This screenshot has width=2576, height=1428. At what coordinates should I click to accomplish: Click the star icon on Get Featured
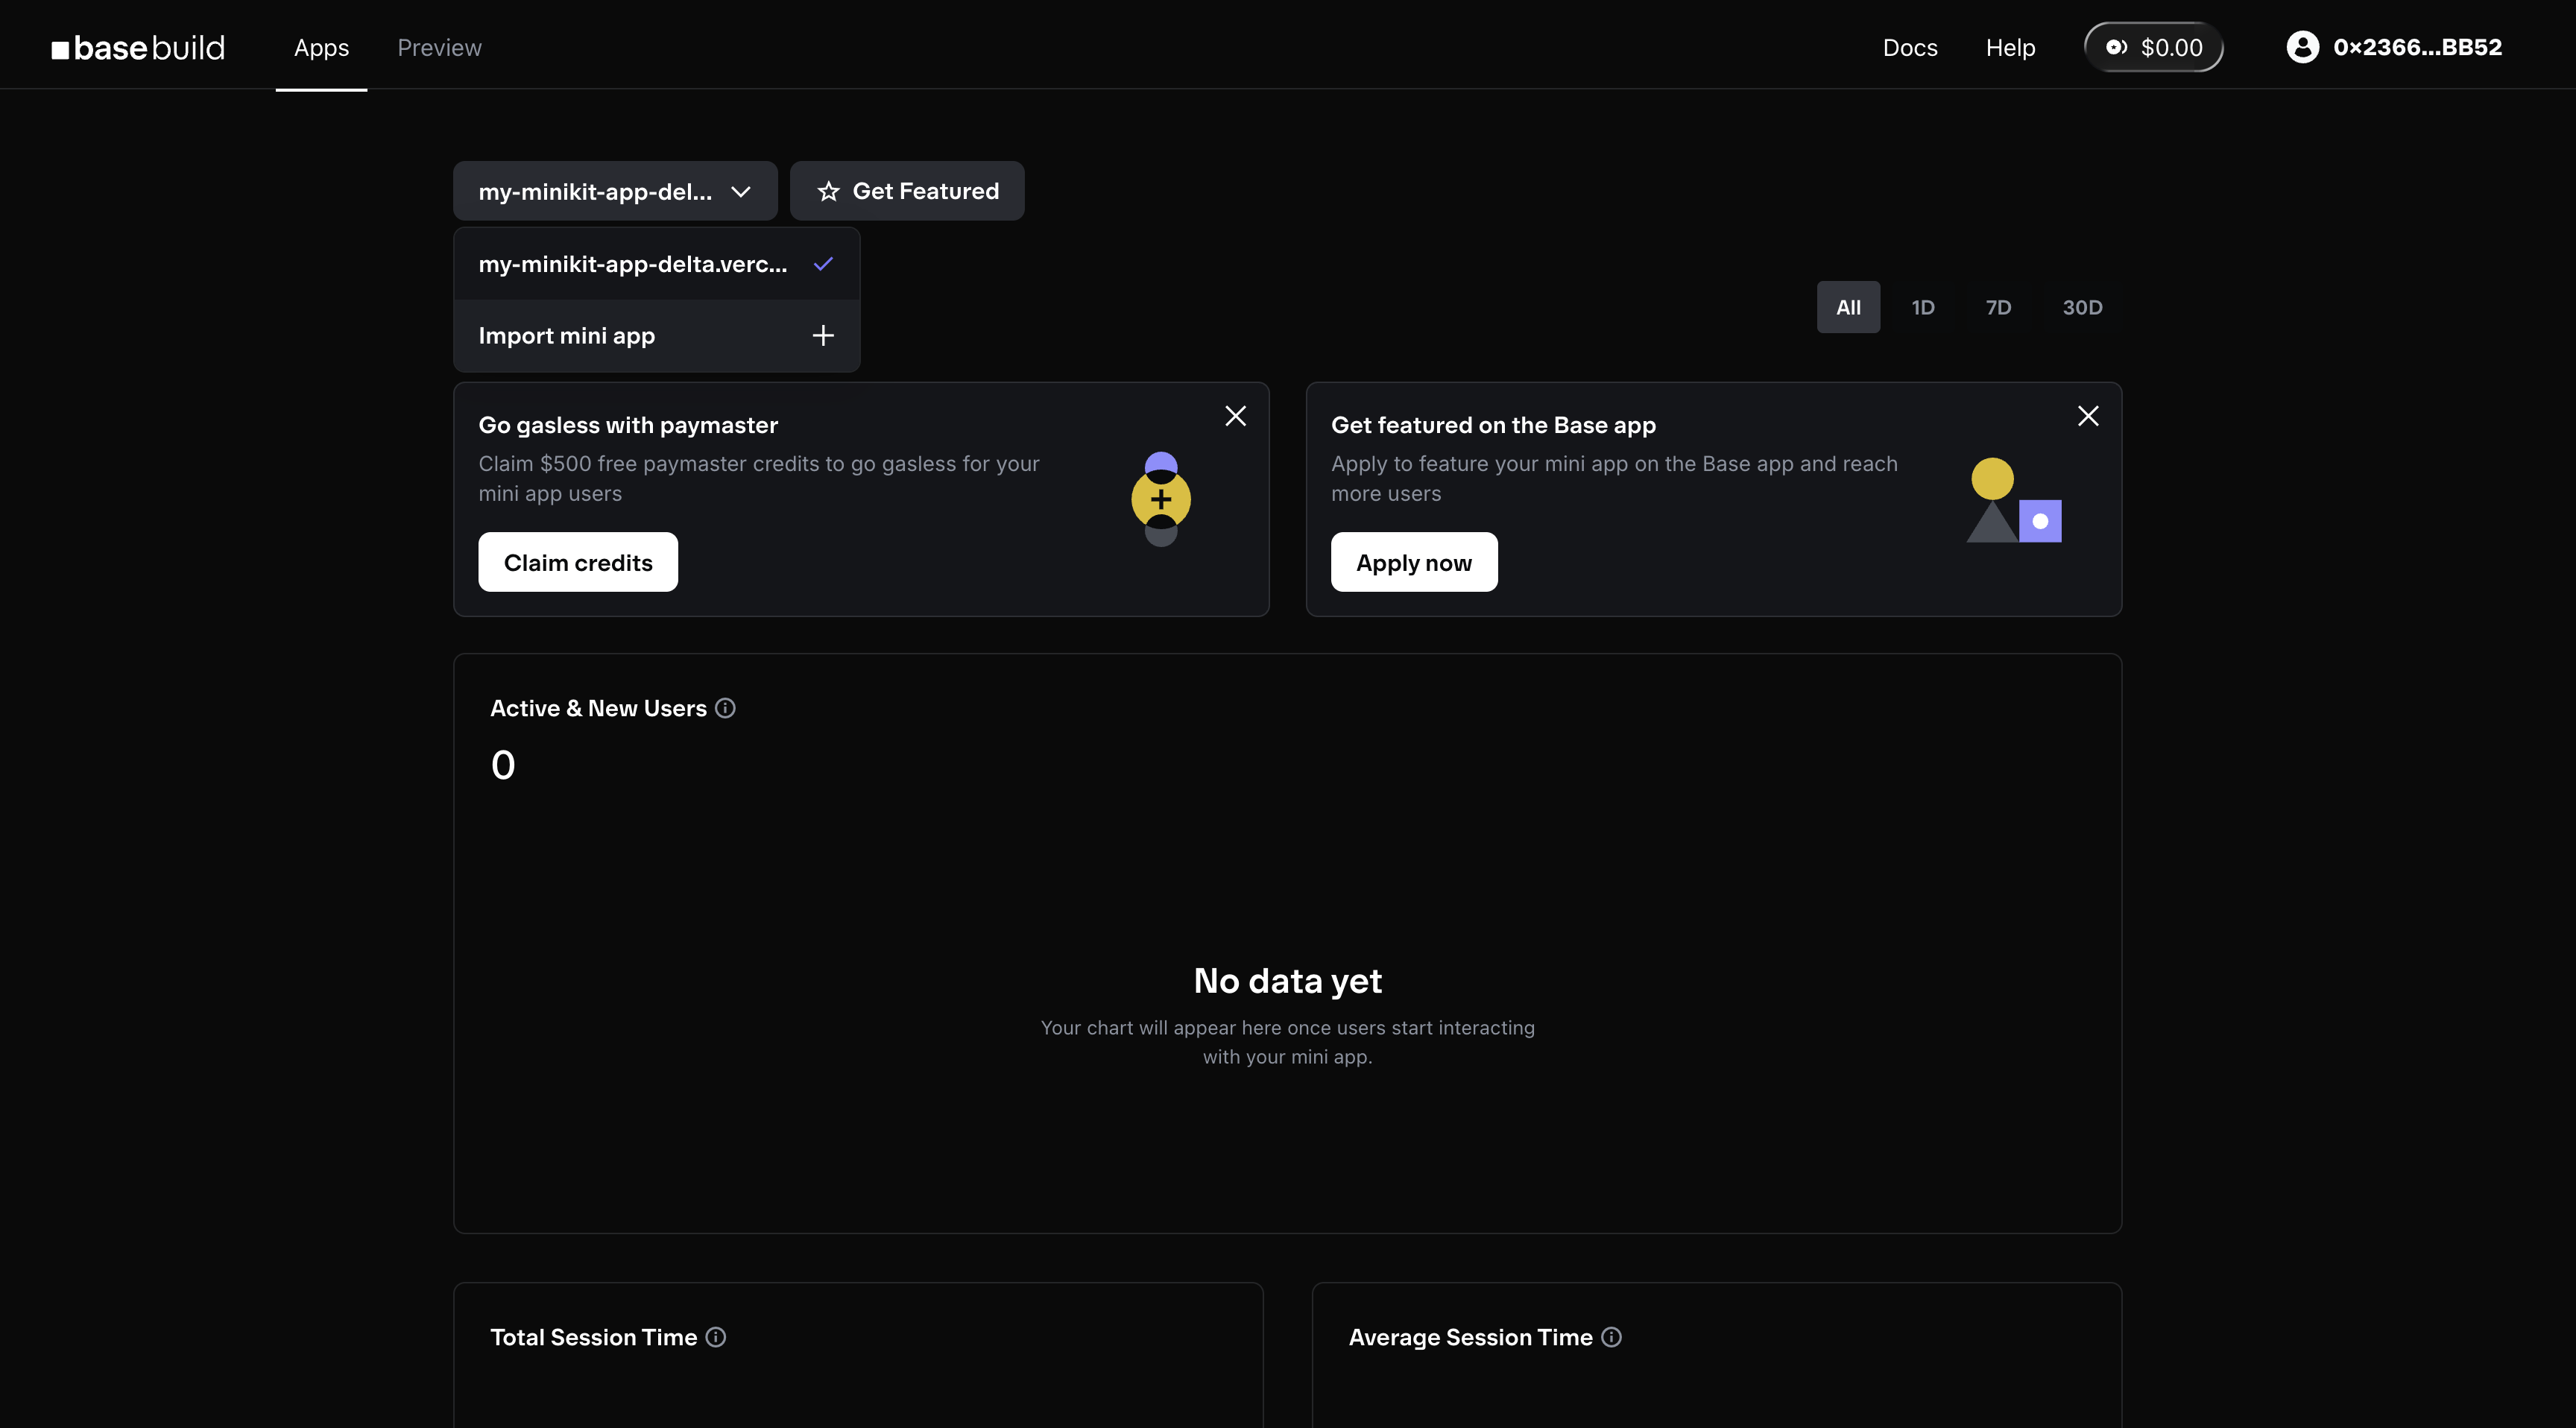click(828, 191)
